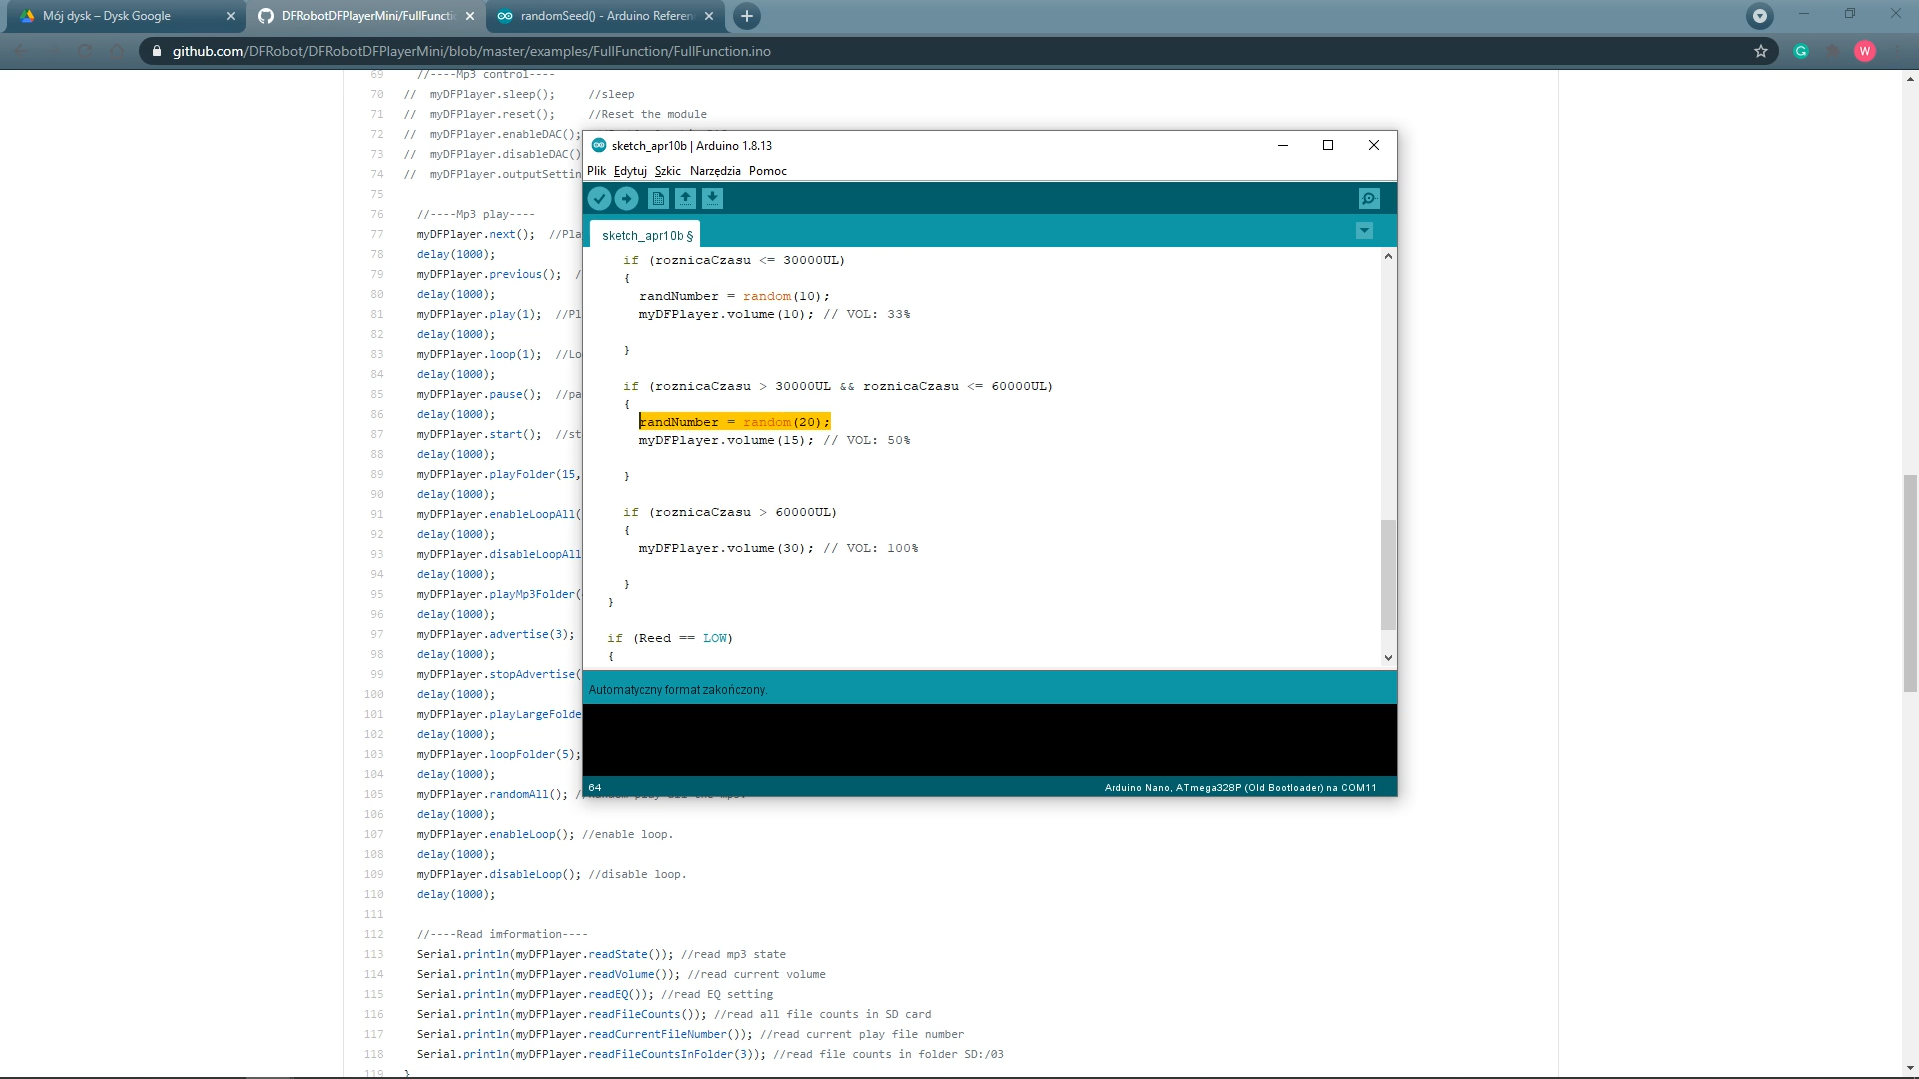Open the Edytuj menu in Arduino

630,171
